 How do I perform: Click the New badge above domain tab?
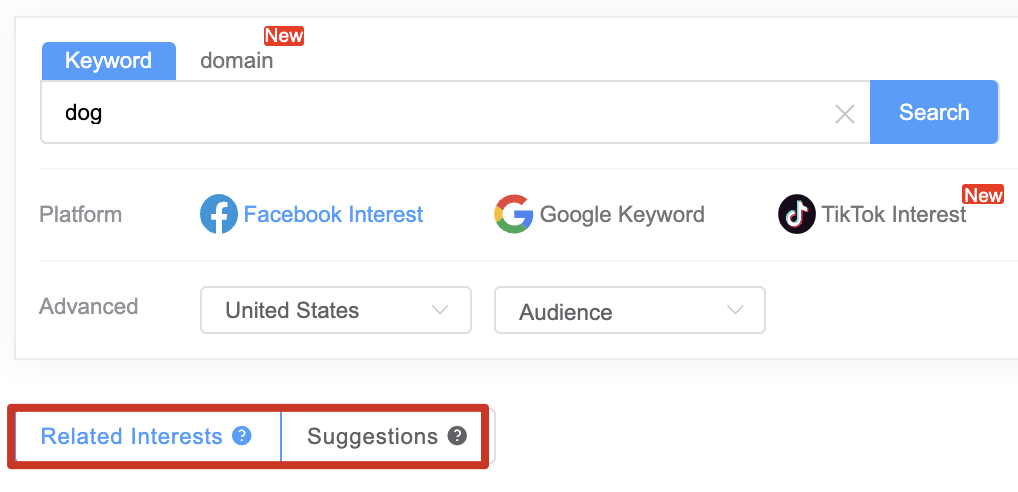pos(284,36)
